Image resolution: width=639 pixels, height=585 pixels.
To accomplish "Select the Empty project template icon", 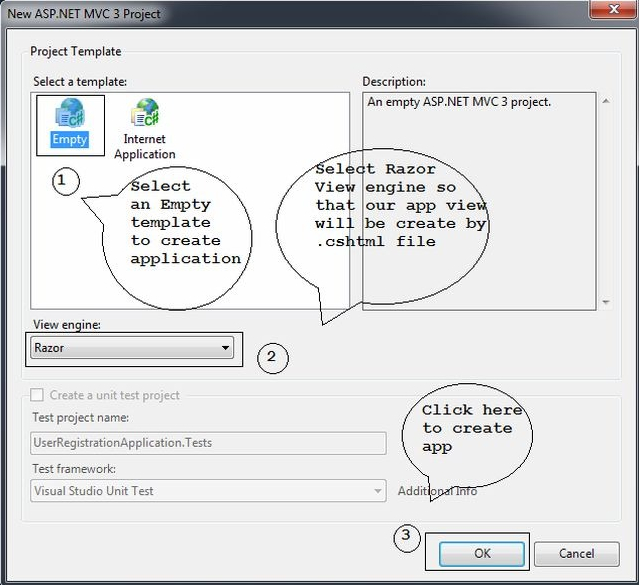I will click(70, 123).
